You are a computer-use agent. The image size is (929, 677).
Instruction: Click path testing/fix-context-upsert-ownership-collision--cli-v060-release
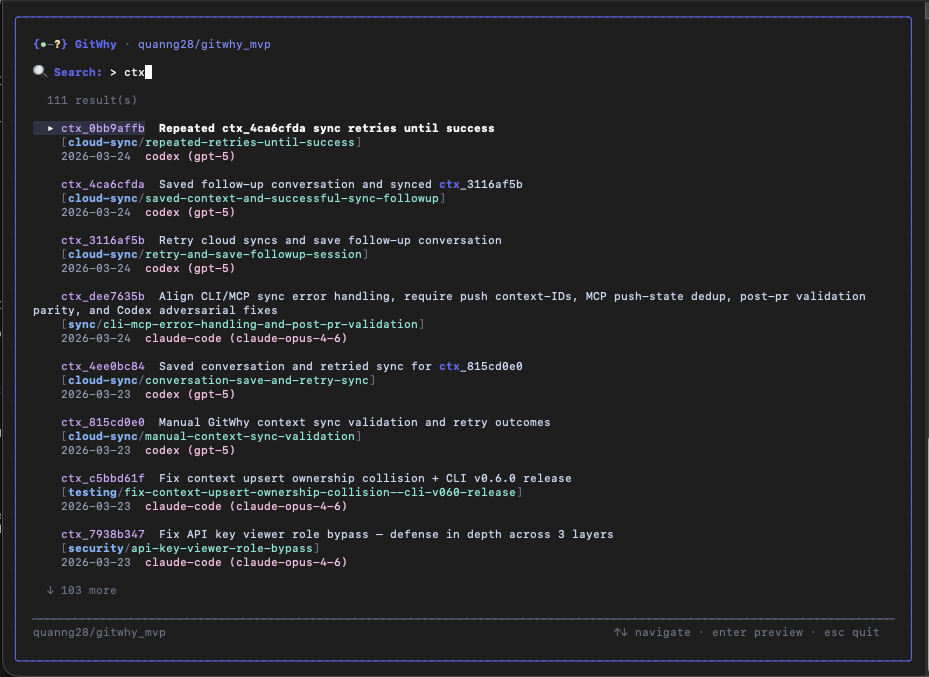coord(291,492)
